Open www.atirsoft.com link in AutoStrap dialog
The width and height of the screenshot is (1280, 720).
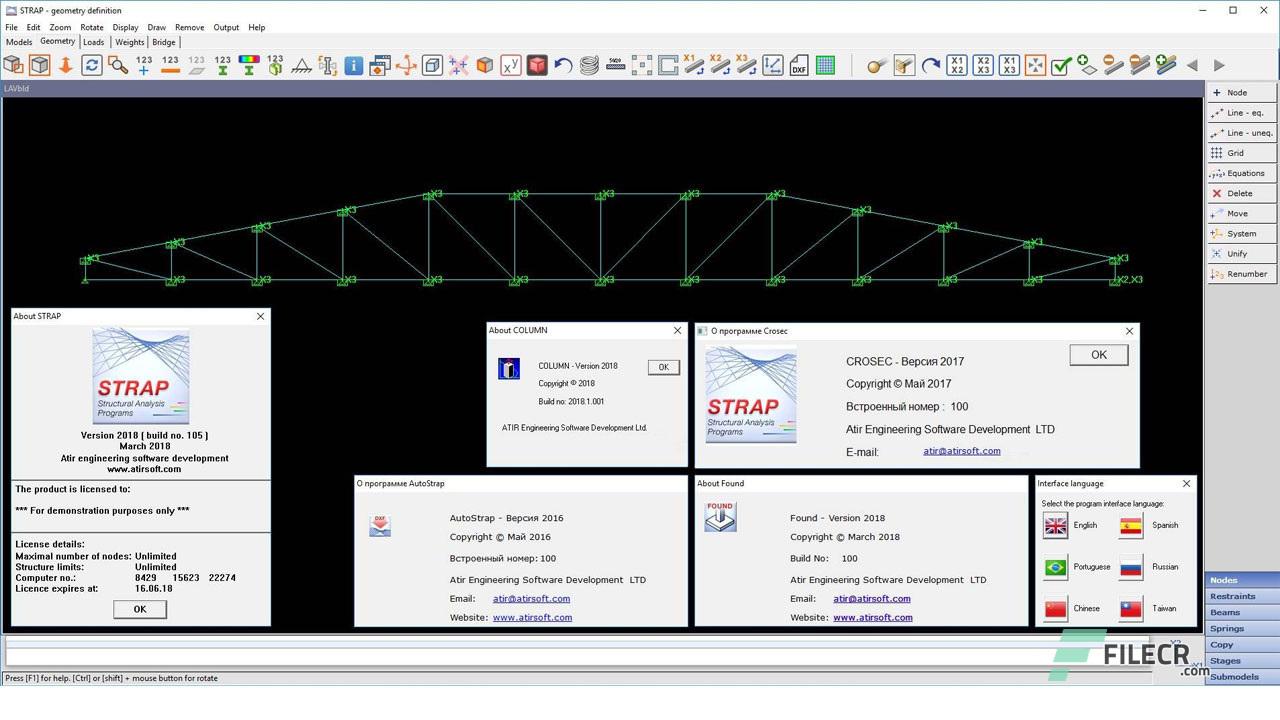click(532, 617)
